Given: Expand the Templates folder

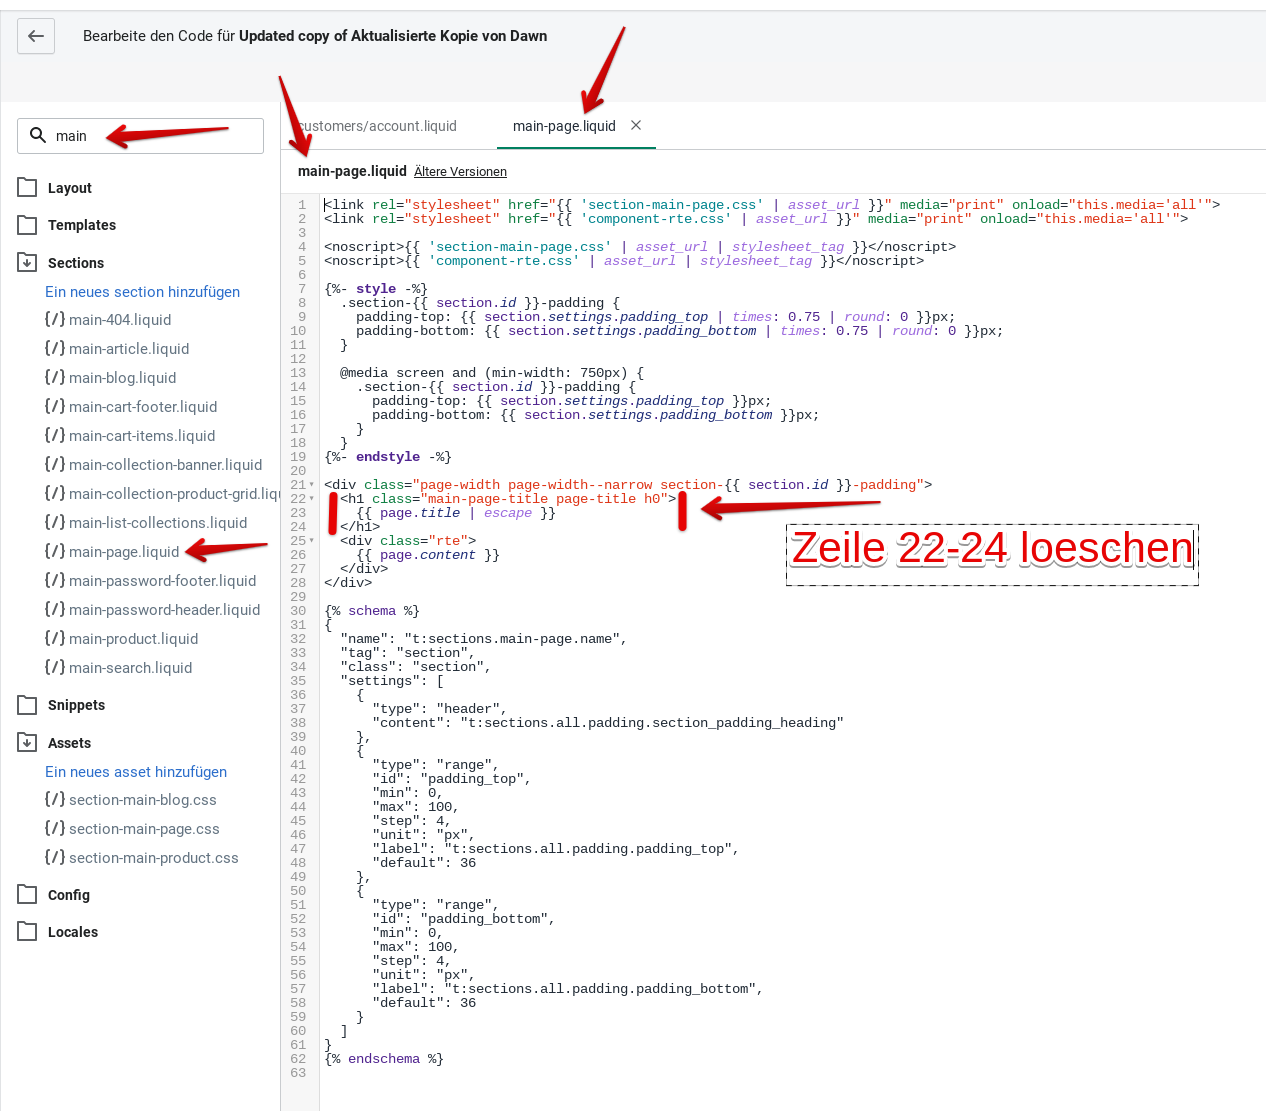Looking at the screenshot, I should 67,225.
